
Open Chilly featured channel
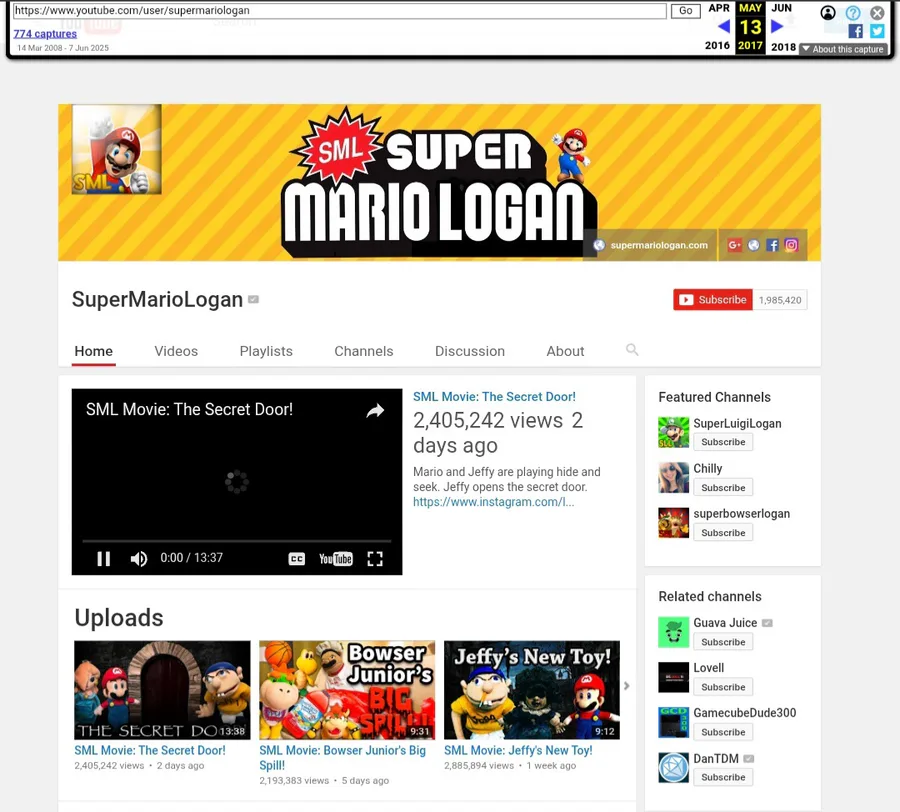click(x=708, y=468)
